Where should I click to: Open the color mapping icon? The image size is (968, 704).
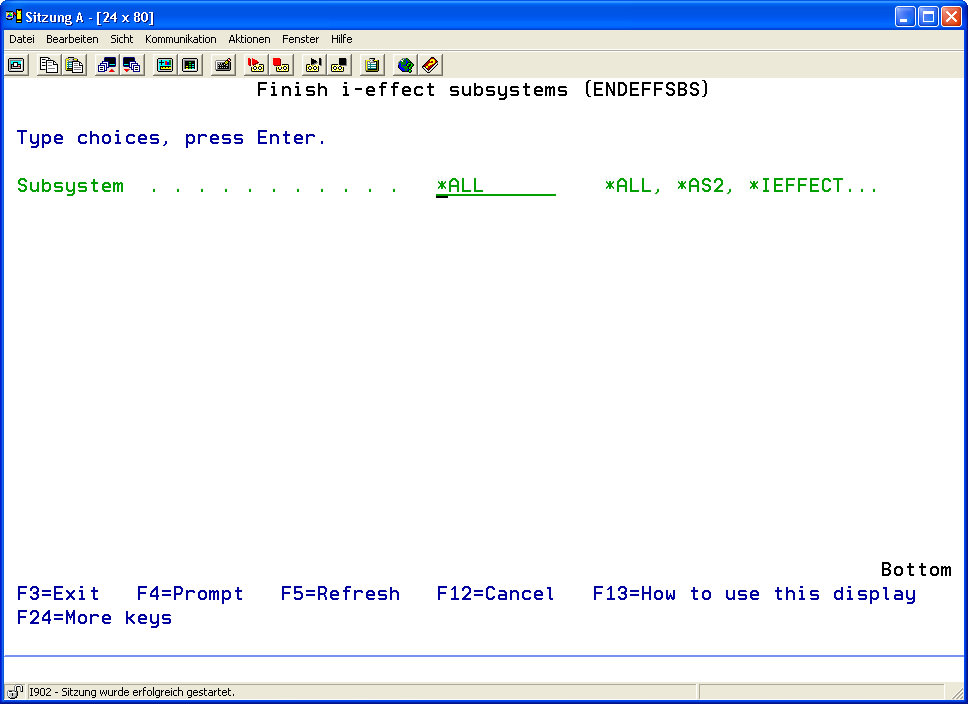click(190, 65)
